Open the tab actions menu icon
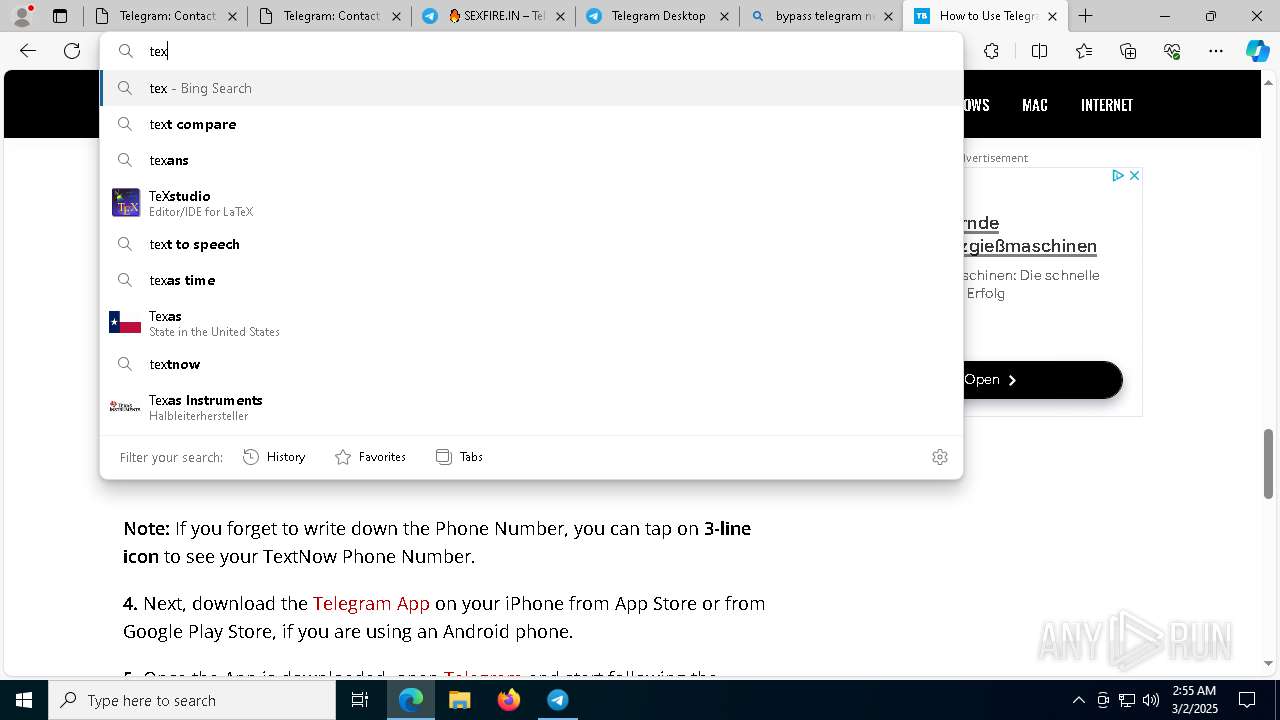This screenshot has width=1280, height=720. [x=60, y=16]
